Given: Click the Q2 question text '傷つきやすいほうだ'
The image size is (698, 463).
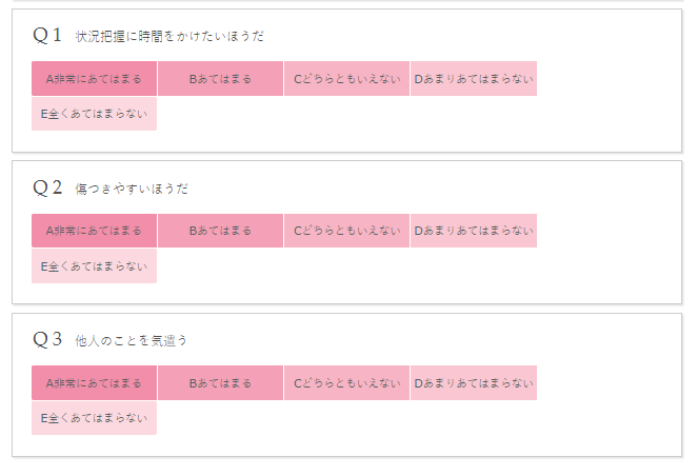Looking at the screenshot, I should click(x=132, y=189).
